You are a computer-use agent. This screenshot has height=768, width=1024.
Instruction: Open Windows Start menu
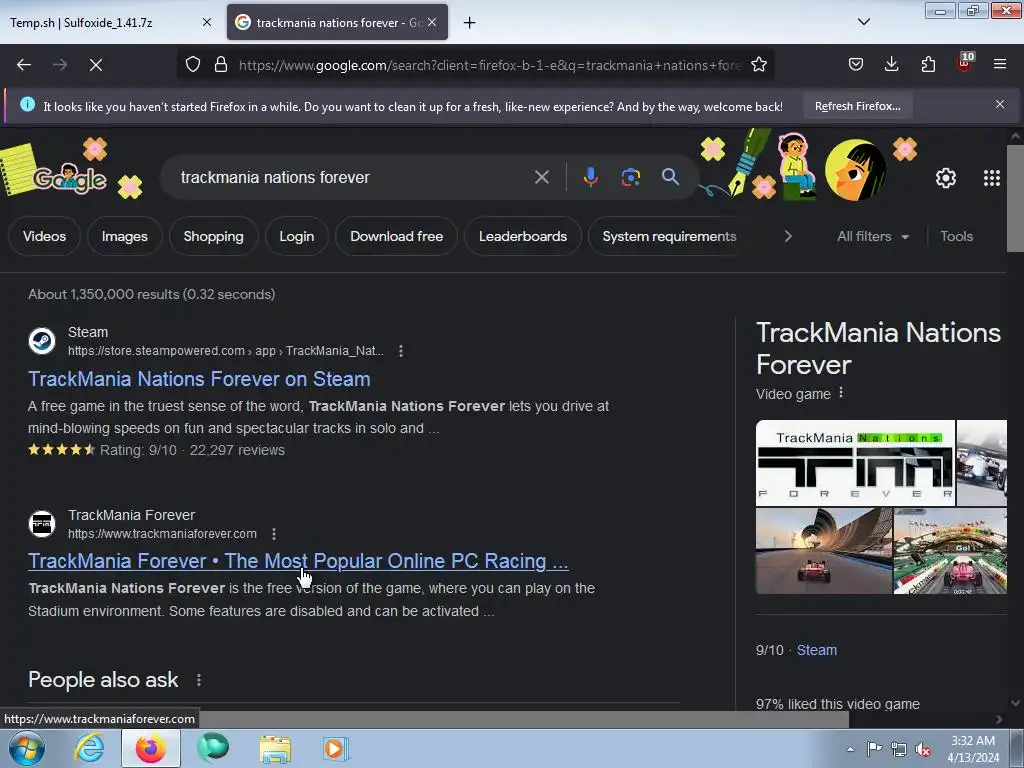pos(26,748)
